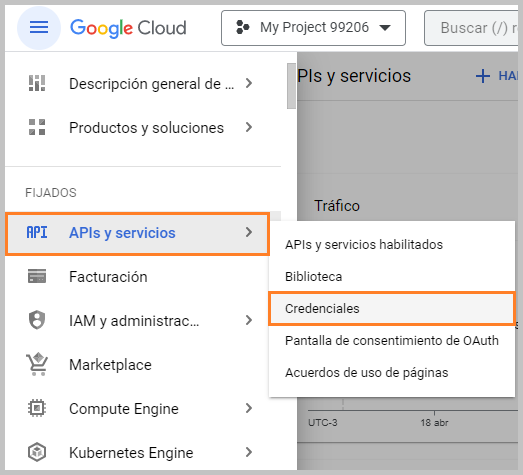The image size is (523, 475).
Task: Open Pantalla de consentimiento de OAuth
Action: (x=392, y=341)
